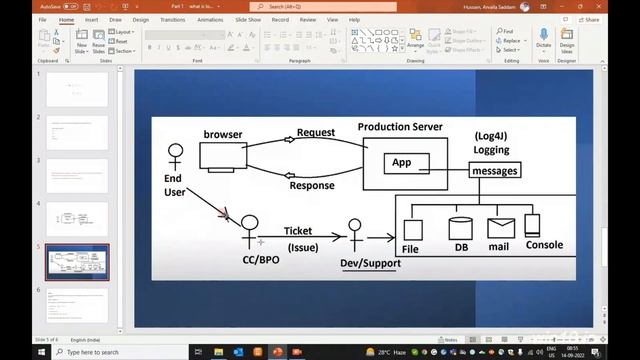Toggle the Numbering list button

tap(283, 35)
